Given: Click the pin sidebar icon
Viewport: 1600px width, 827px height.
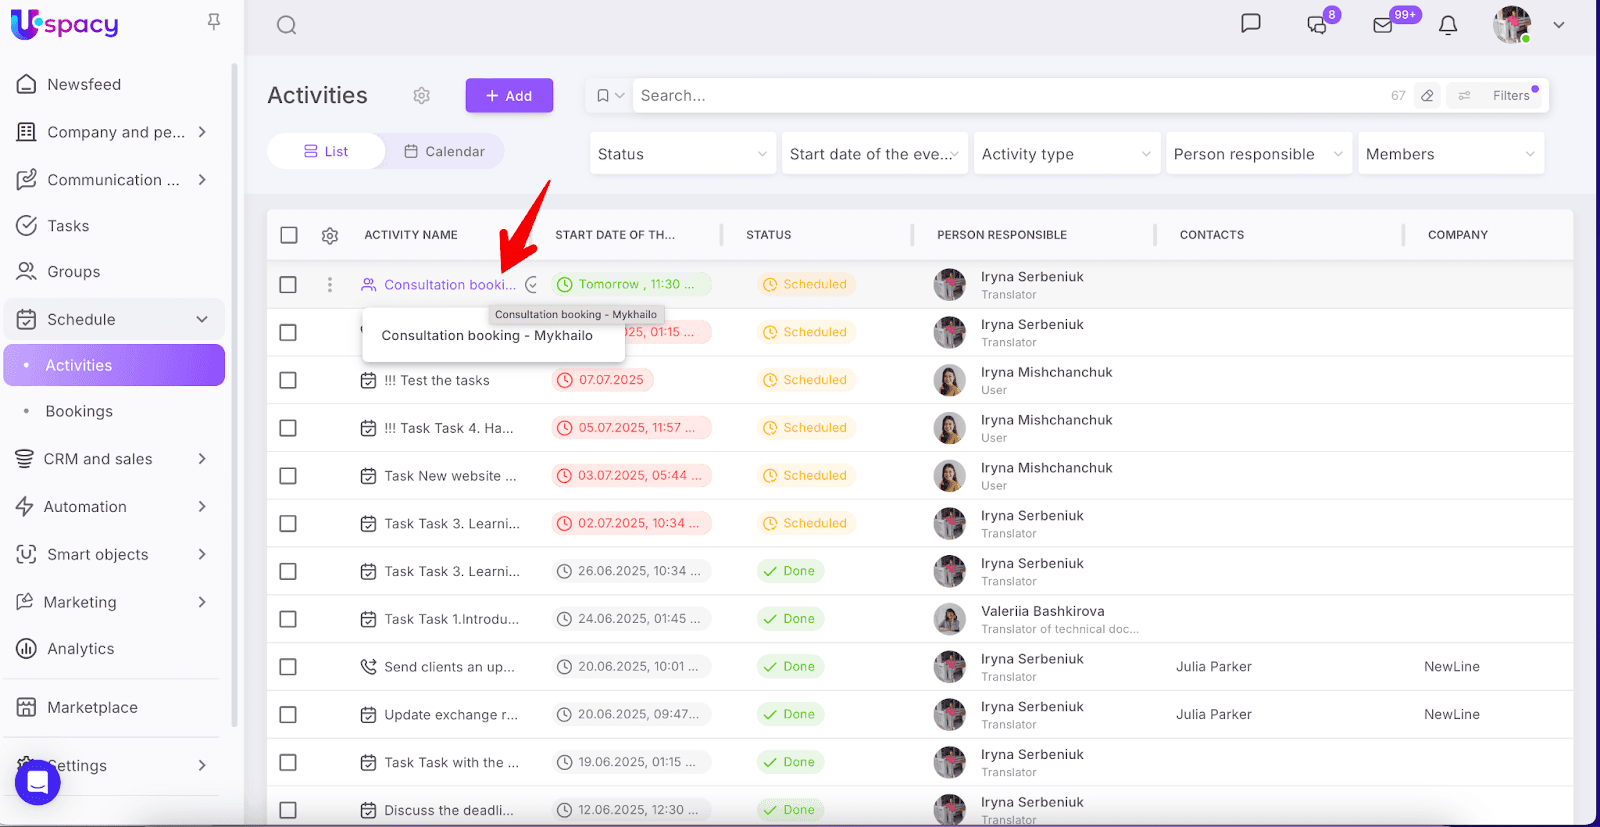Looking at the screenshot, I should coord(213,22).
